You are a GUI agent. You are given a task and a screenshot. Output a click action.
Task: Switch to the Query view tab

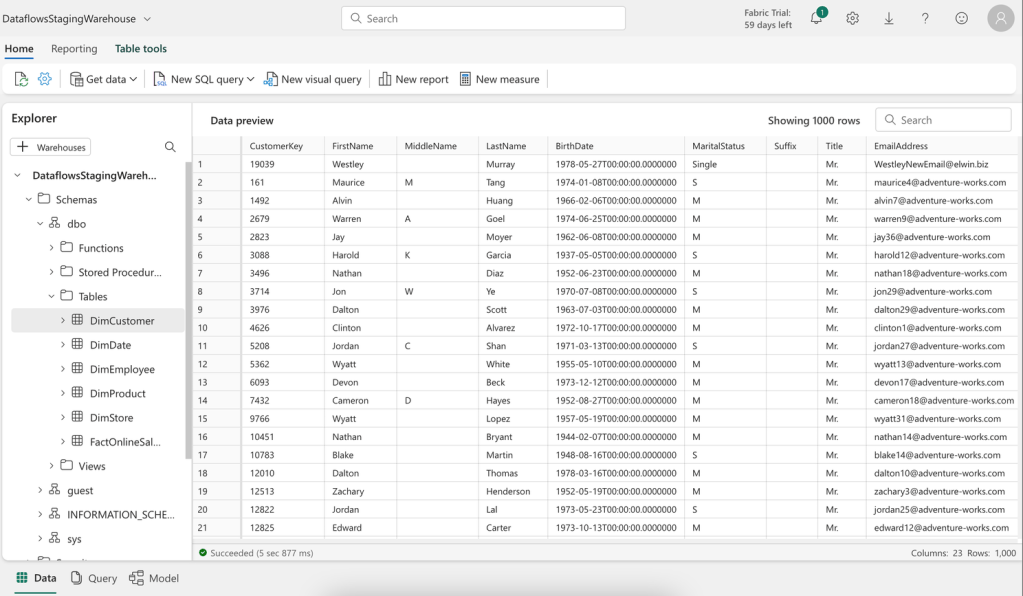tap(94, 578)
